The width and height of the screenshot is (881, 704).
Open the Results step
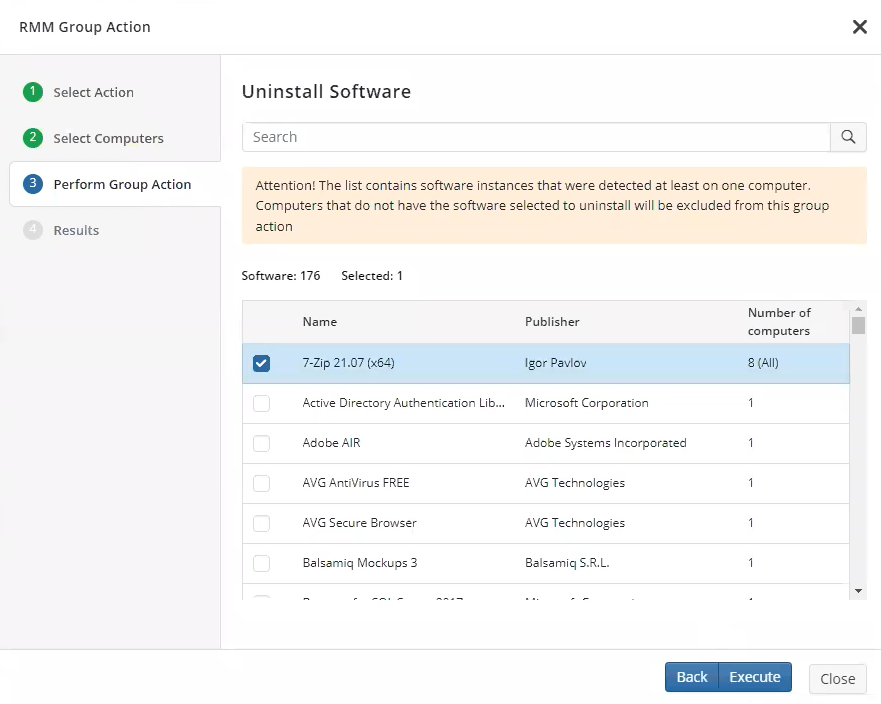point(76,230)
